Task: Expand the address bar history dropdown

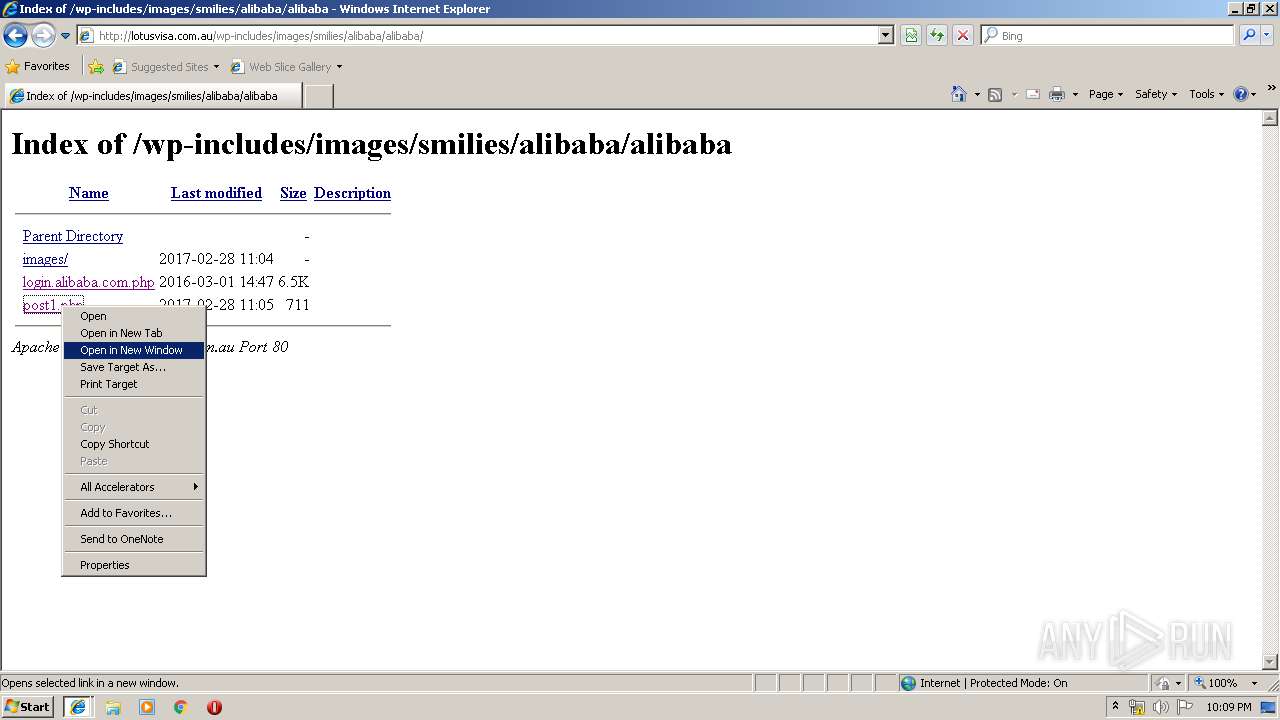Action: 885,36
